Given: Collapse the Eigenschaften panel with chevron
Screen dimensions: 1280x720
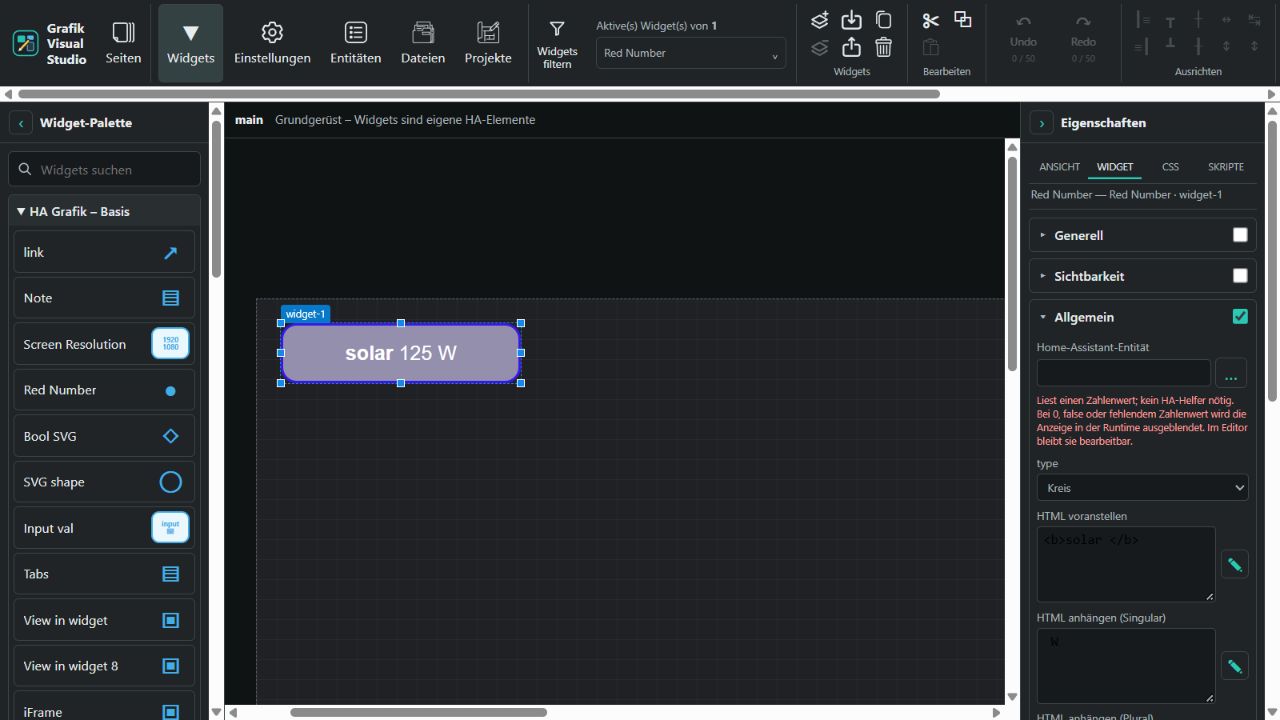Looking at the screenshot, I should click(1042, 123).
